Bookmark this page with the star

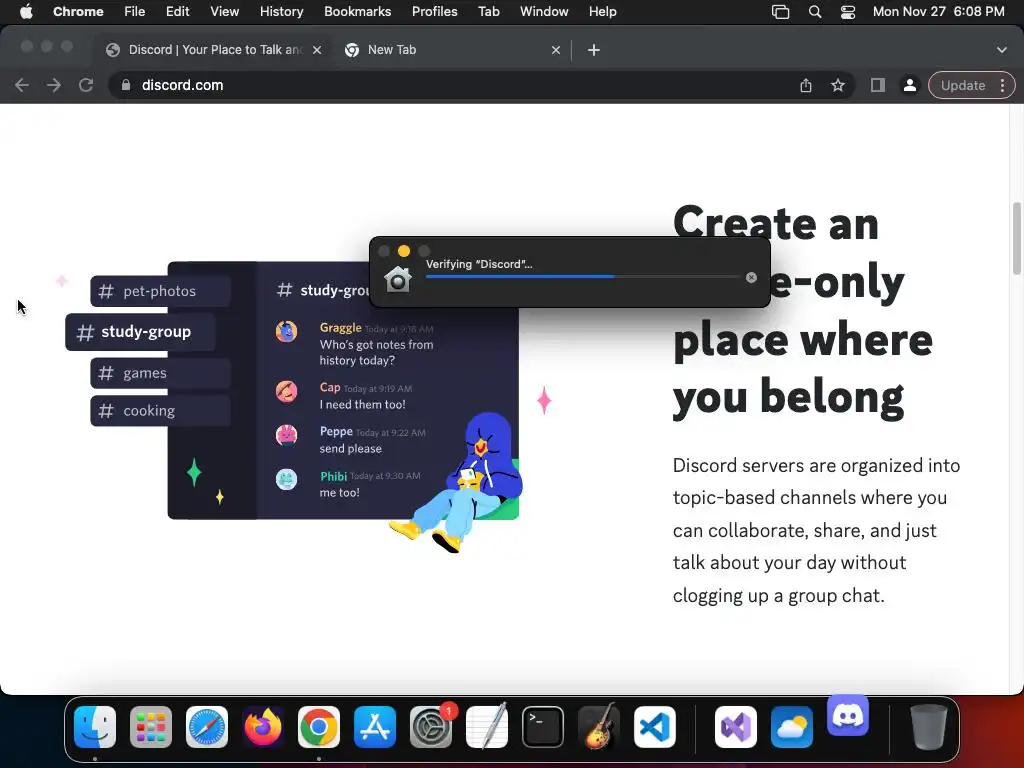(x=838, y=86)
